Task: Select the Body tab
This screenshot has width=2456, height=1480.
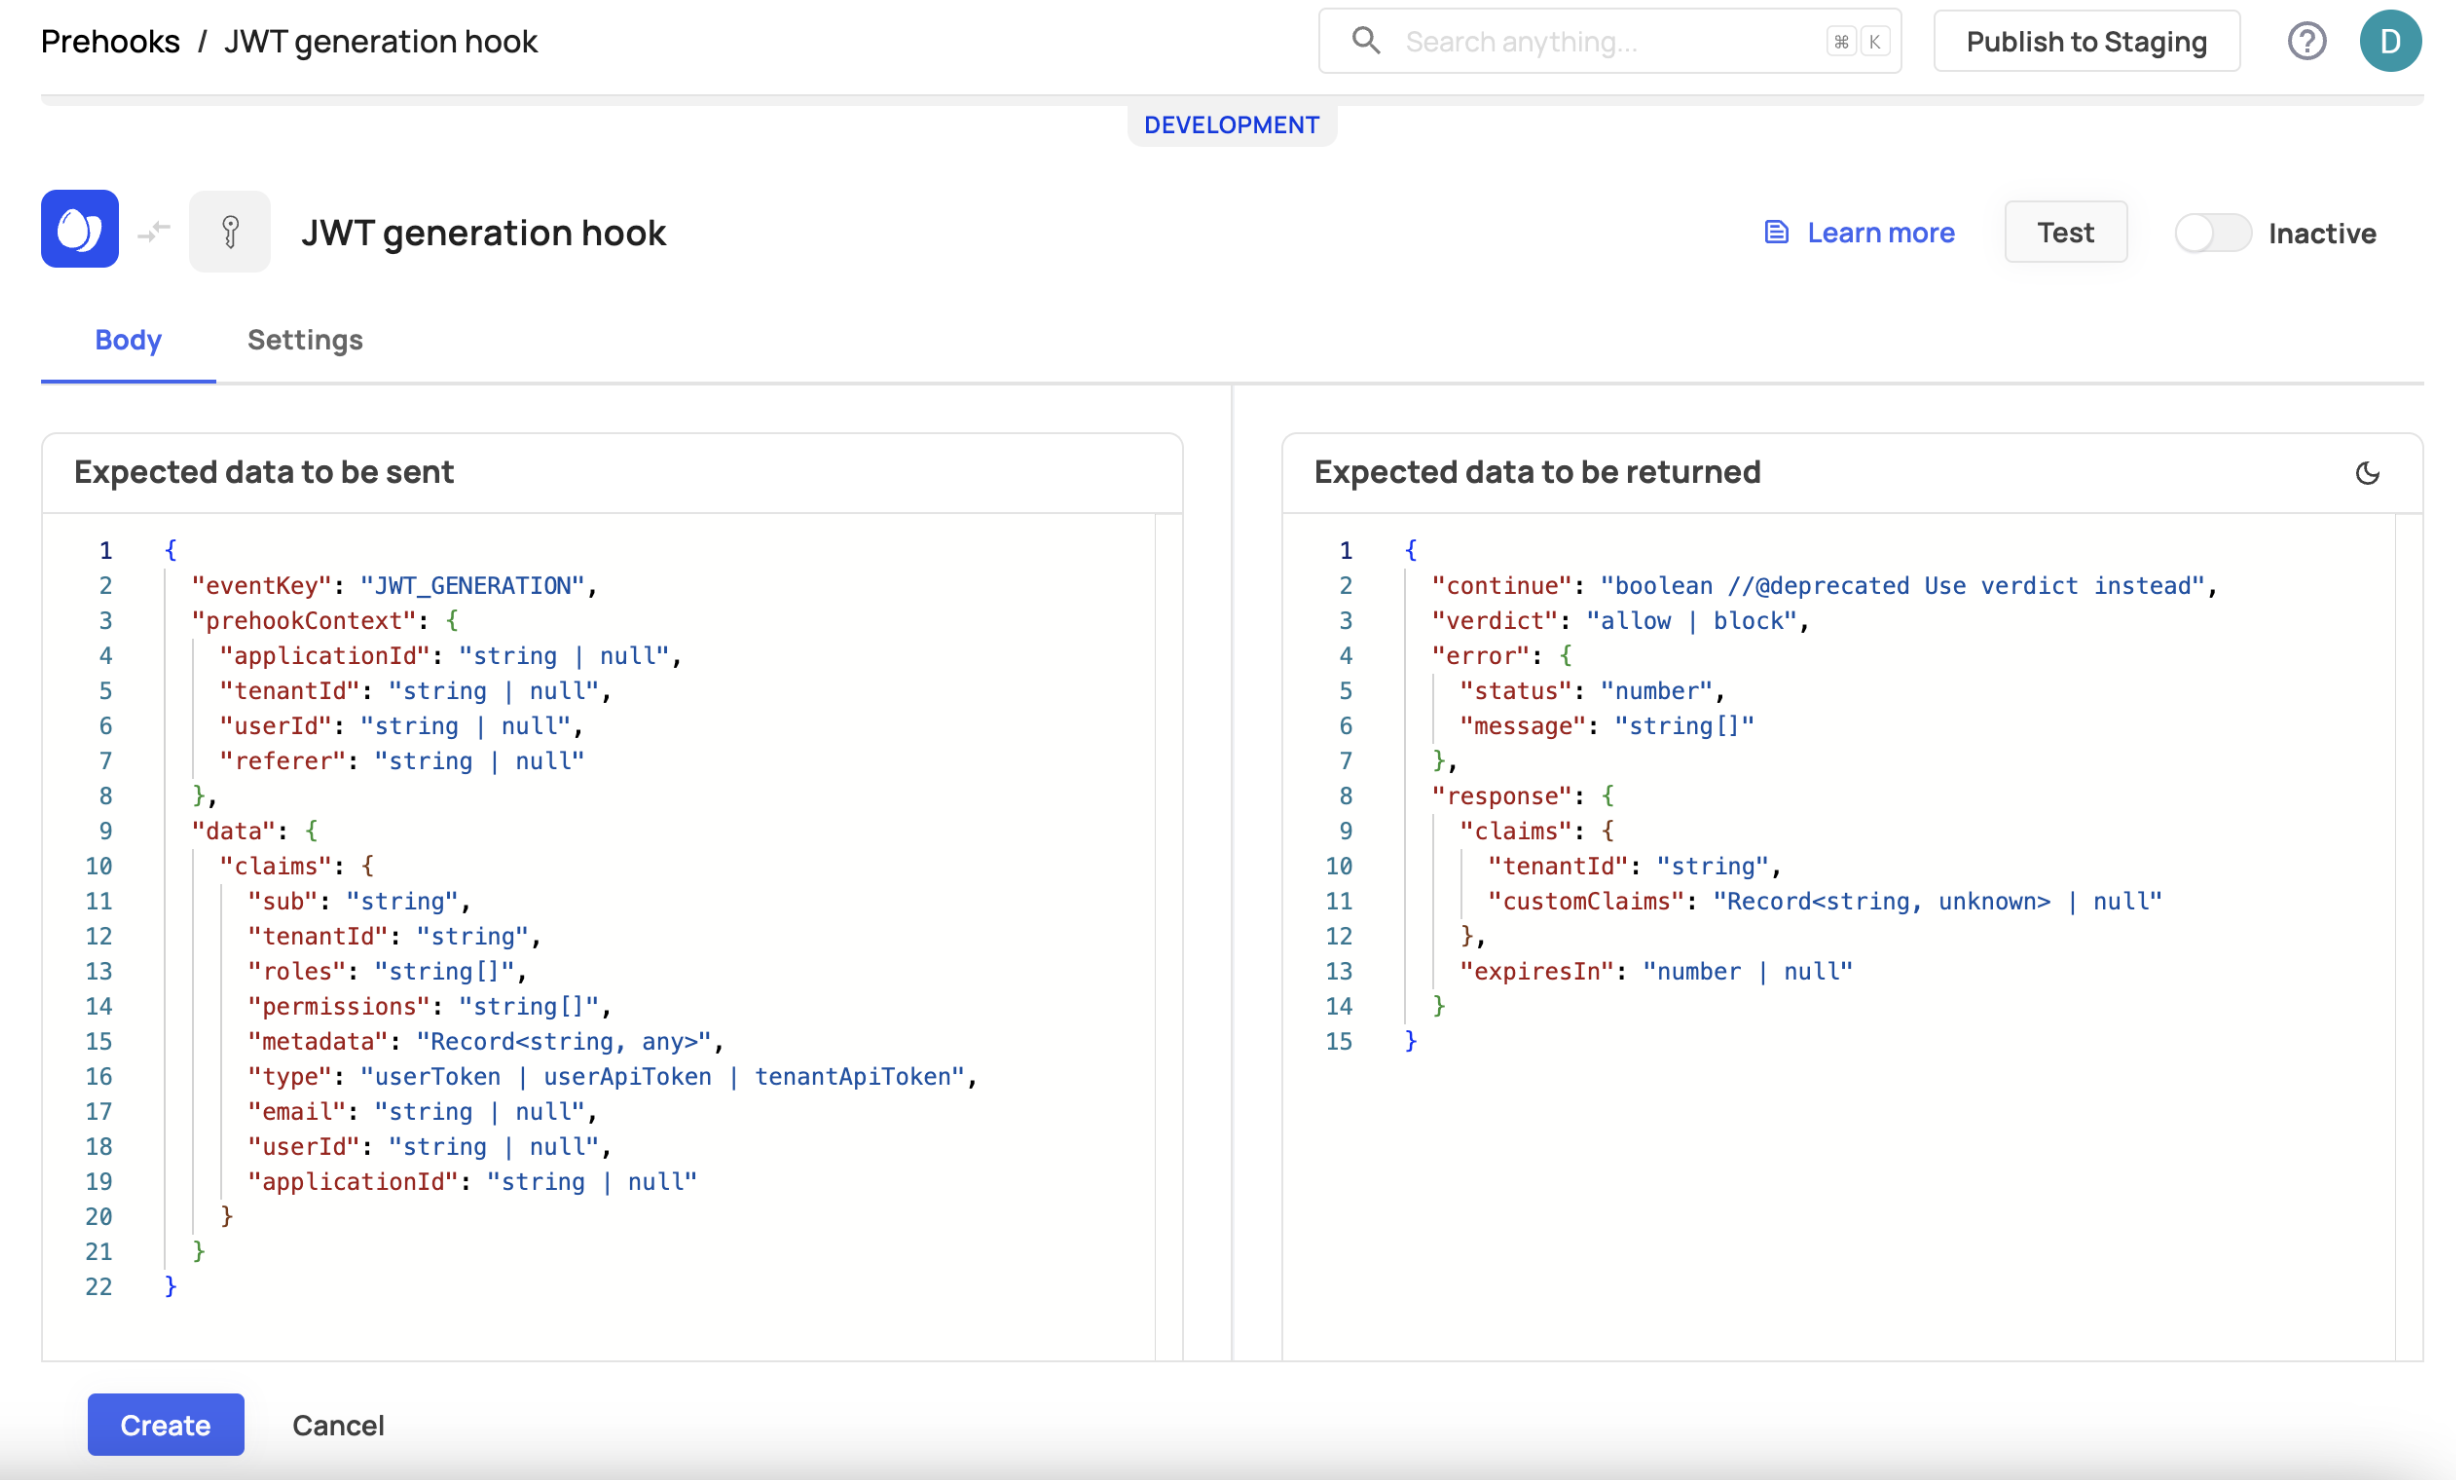Action: pyautogui.click(x=128, y=340)
